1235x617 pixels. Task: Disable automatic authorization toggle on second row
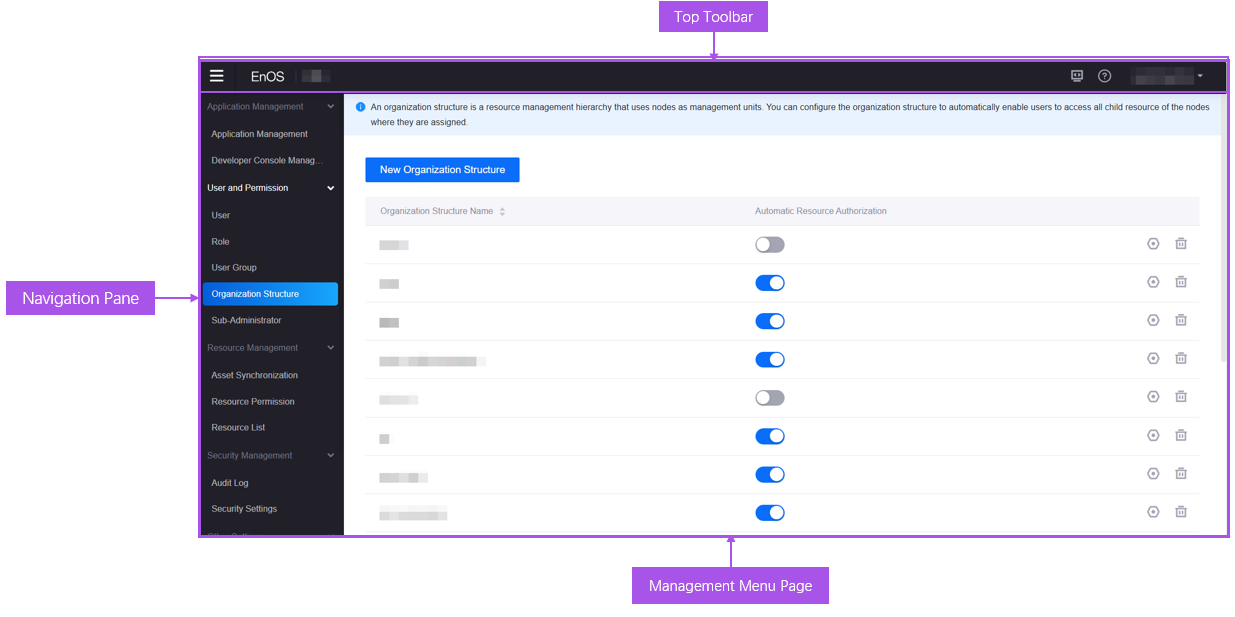click(769, 283)
